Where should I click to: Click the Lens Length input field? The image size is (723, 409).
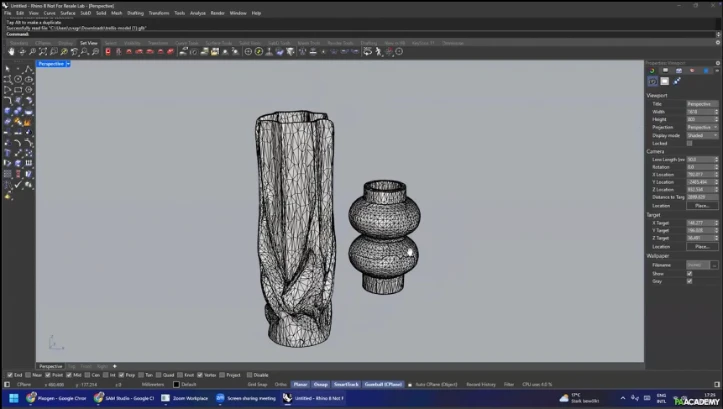click(x=700, y=159)
